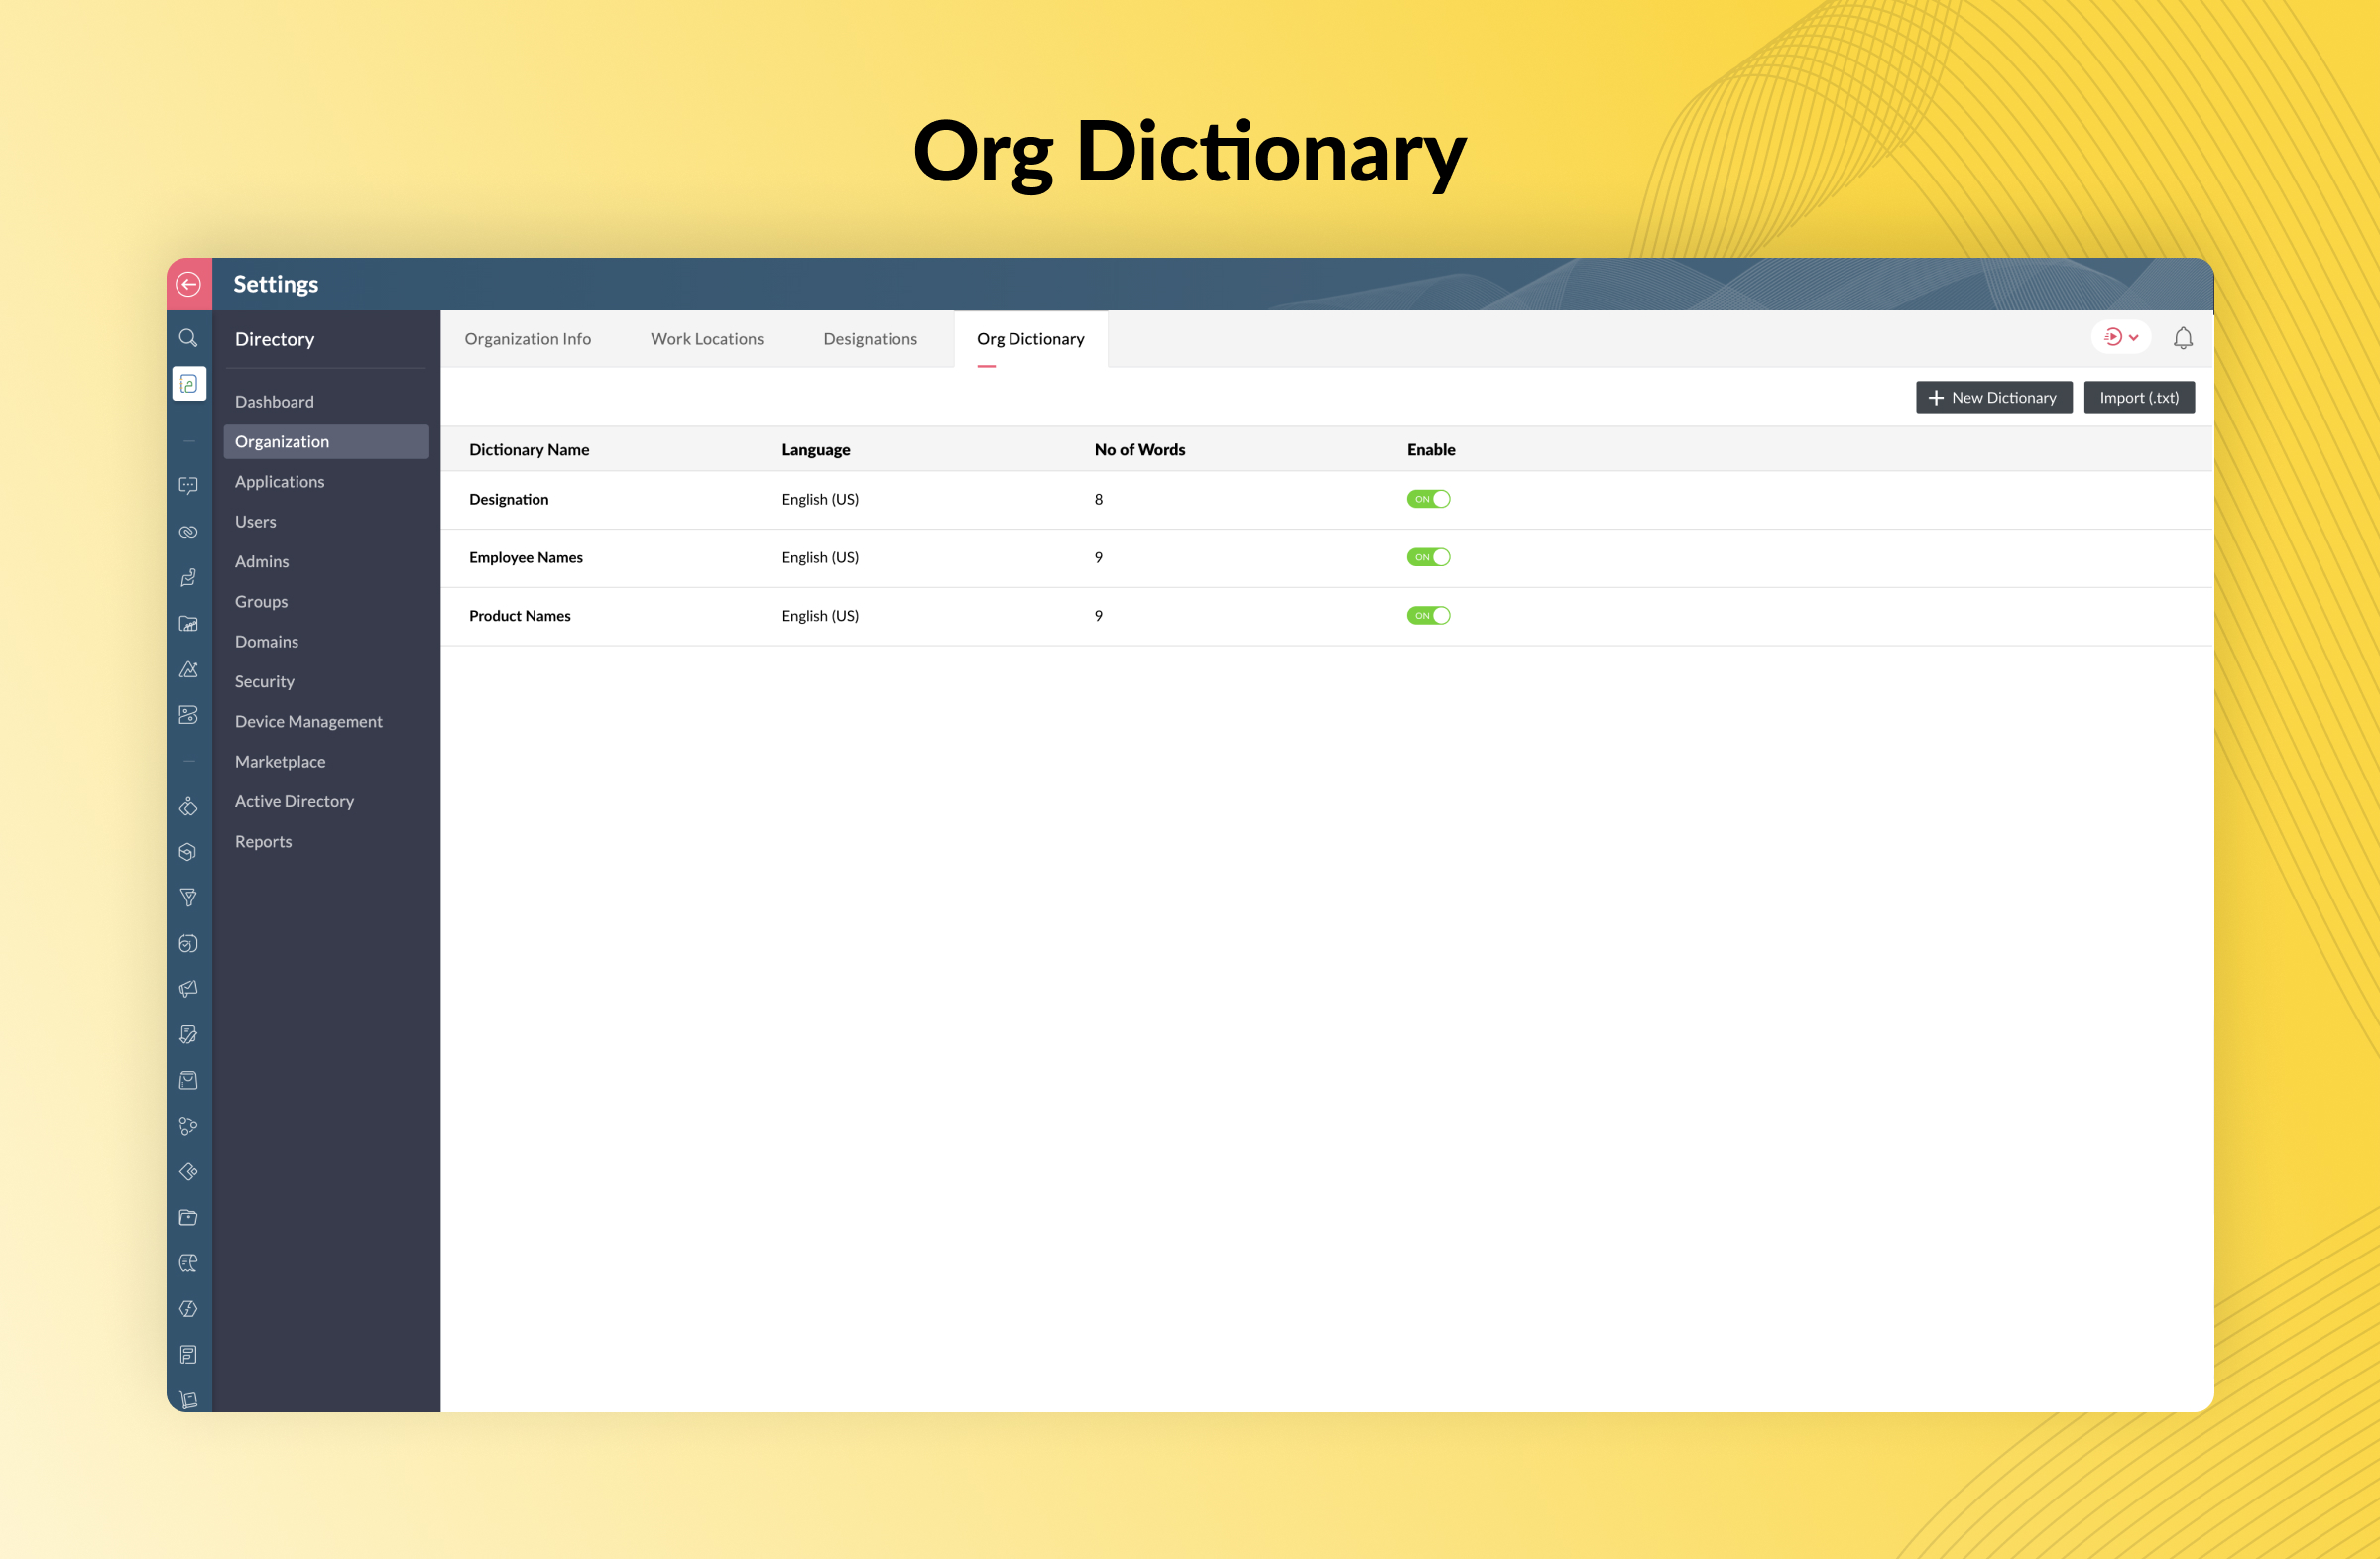Select the Org Dictionary tab

coord(1030,339)
